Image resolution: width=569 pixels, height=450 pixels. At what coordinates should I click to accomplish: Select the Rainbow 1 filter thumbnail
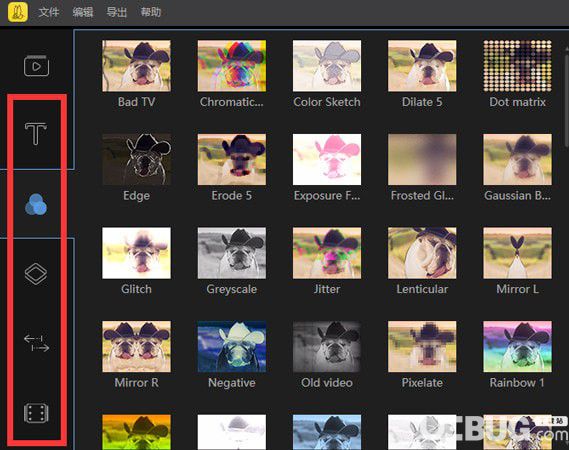pyautogui.click(x=517, y=347)
